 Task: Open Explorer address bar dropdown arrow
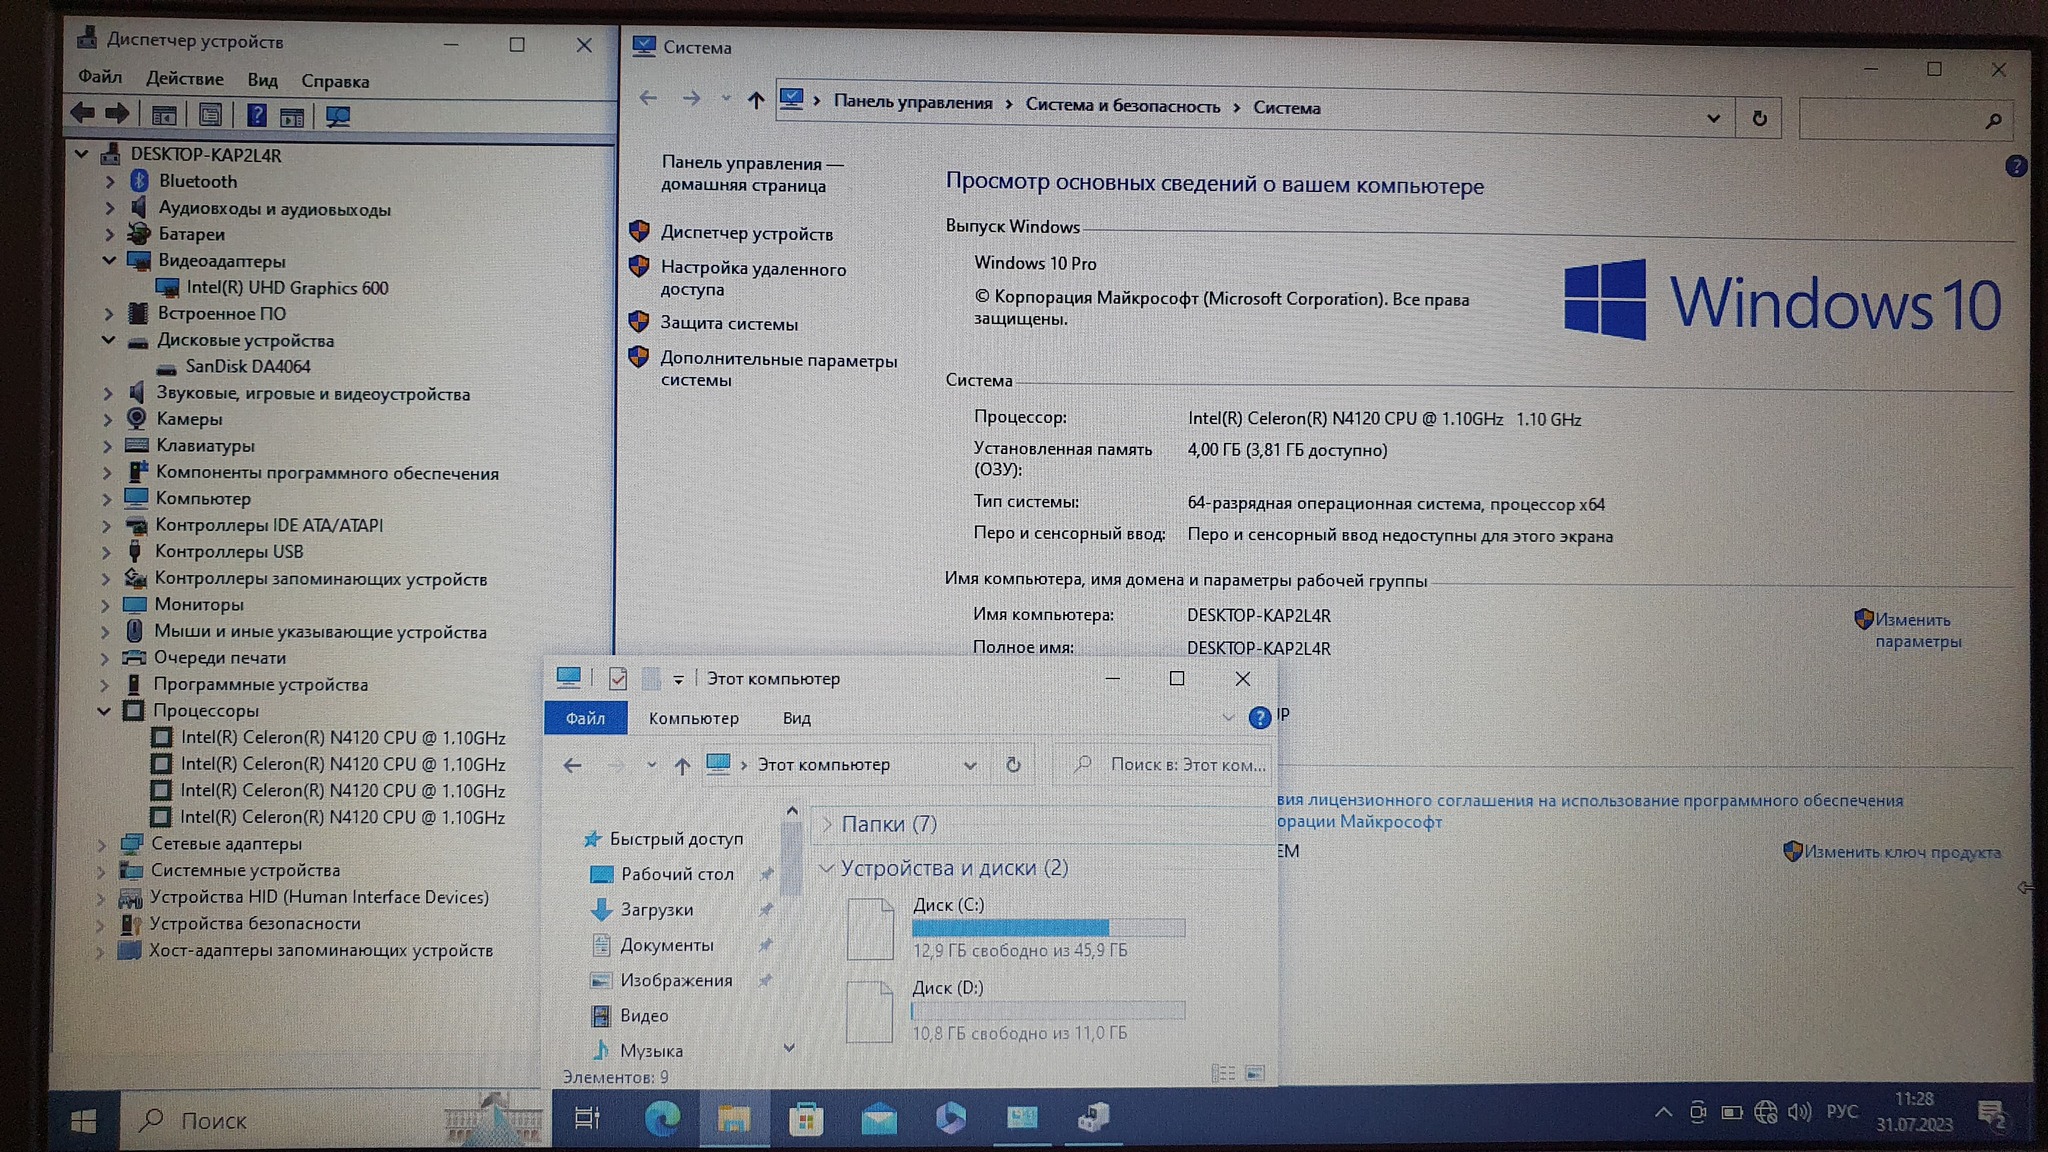969,765
